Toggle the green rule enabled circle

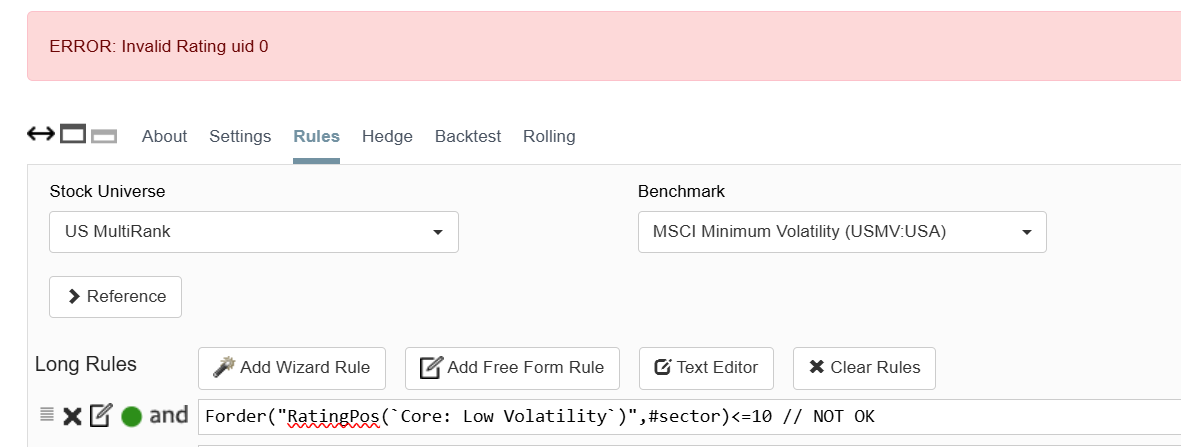pyautogui.click(x=131, y=416)
